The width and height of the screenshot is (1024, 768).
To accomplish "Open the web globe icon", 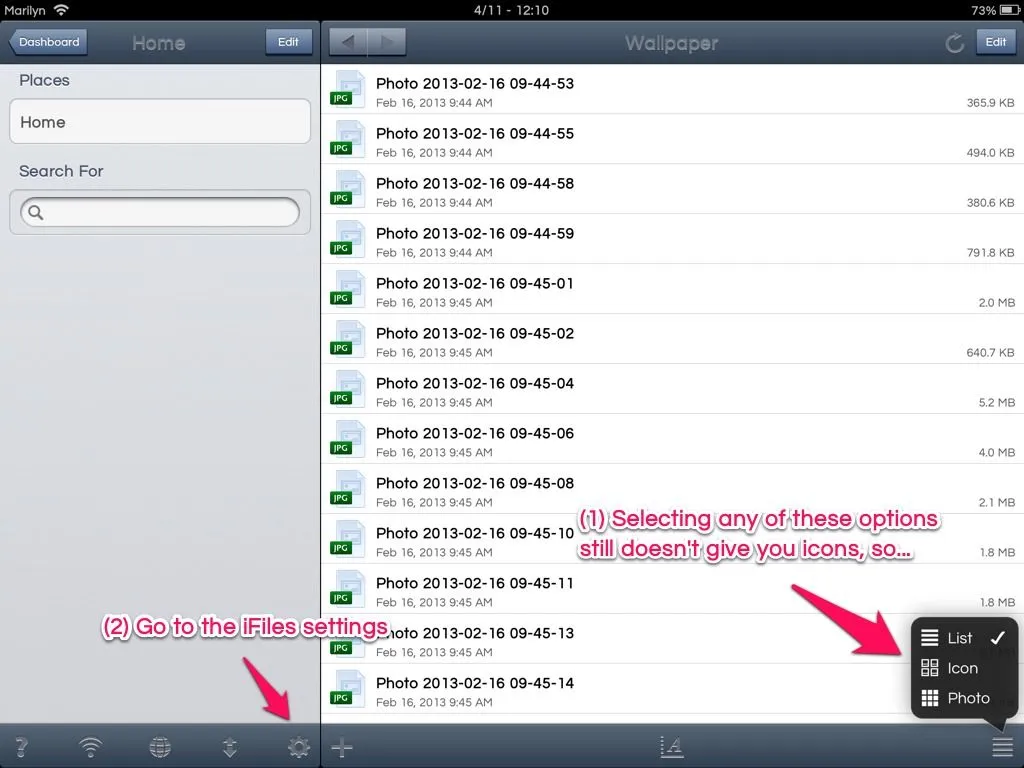I will click(x=159, y=747).
